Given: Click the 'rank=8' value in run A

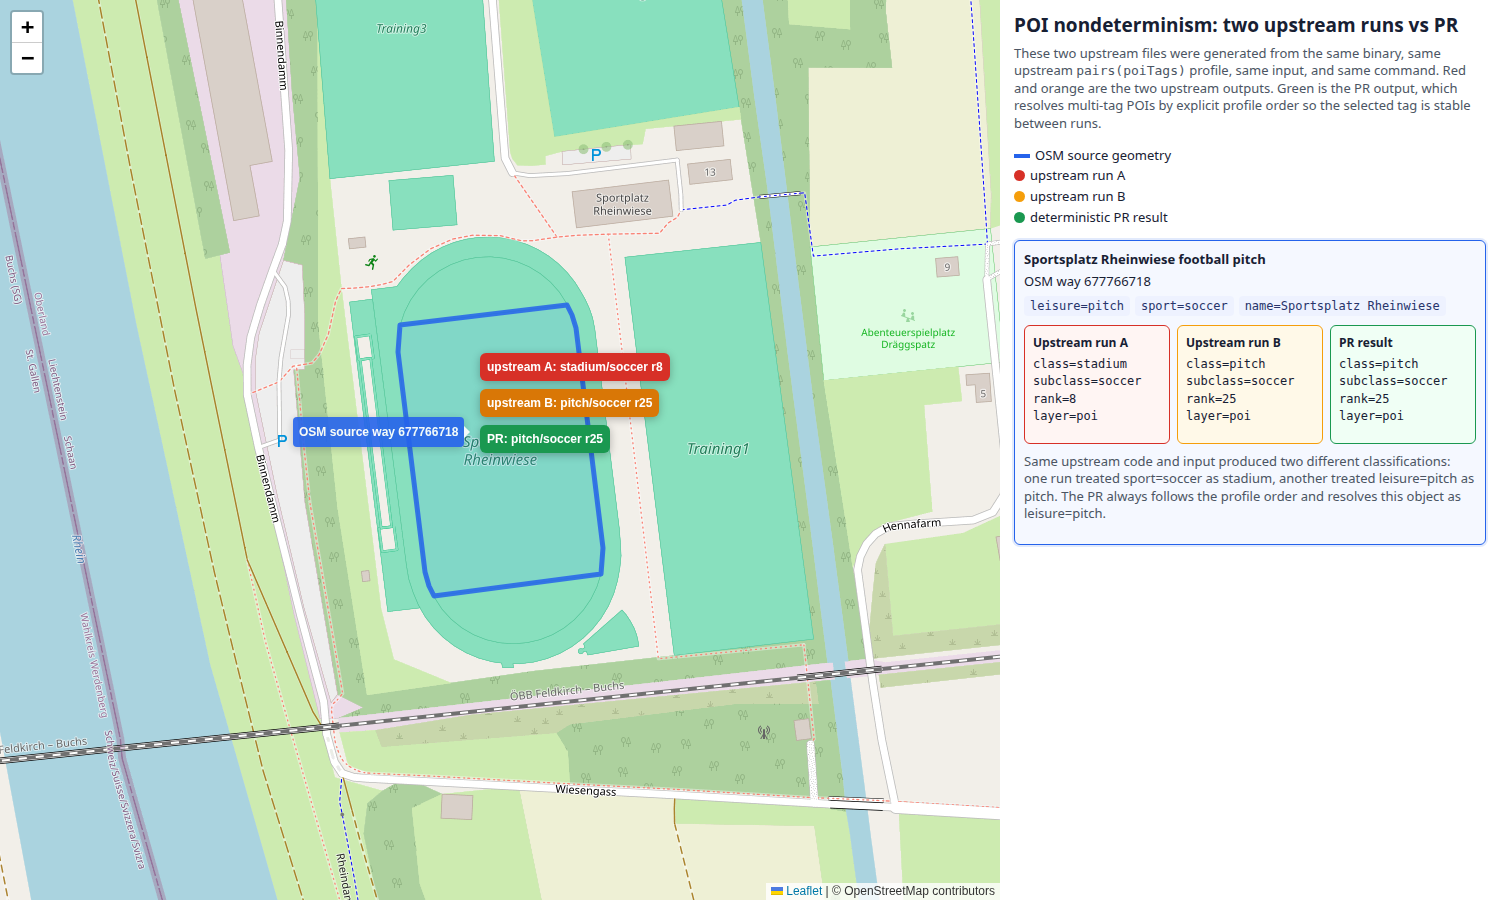Looking at the screenshot, I should (1055, 399).
